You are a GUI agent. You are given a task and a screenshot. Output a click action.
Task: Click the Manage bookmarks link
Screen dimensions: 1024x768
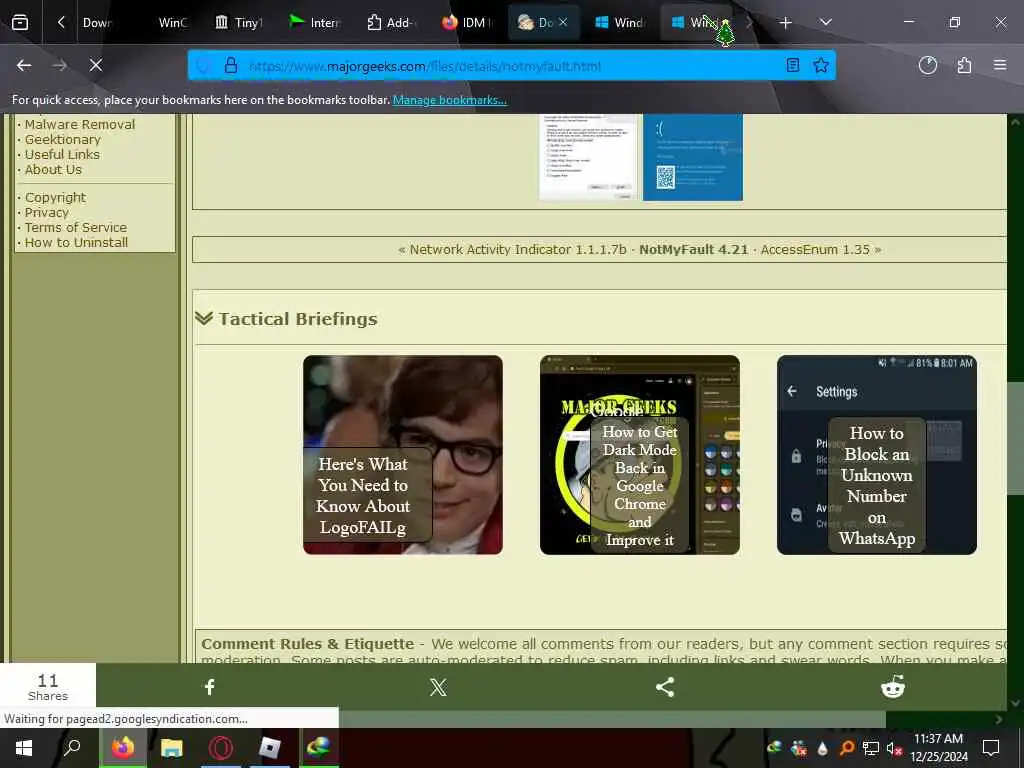point(449,100)
